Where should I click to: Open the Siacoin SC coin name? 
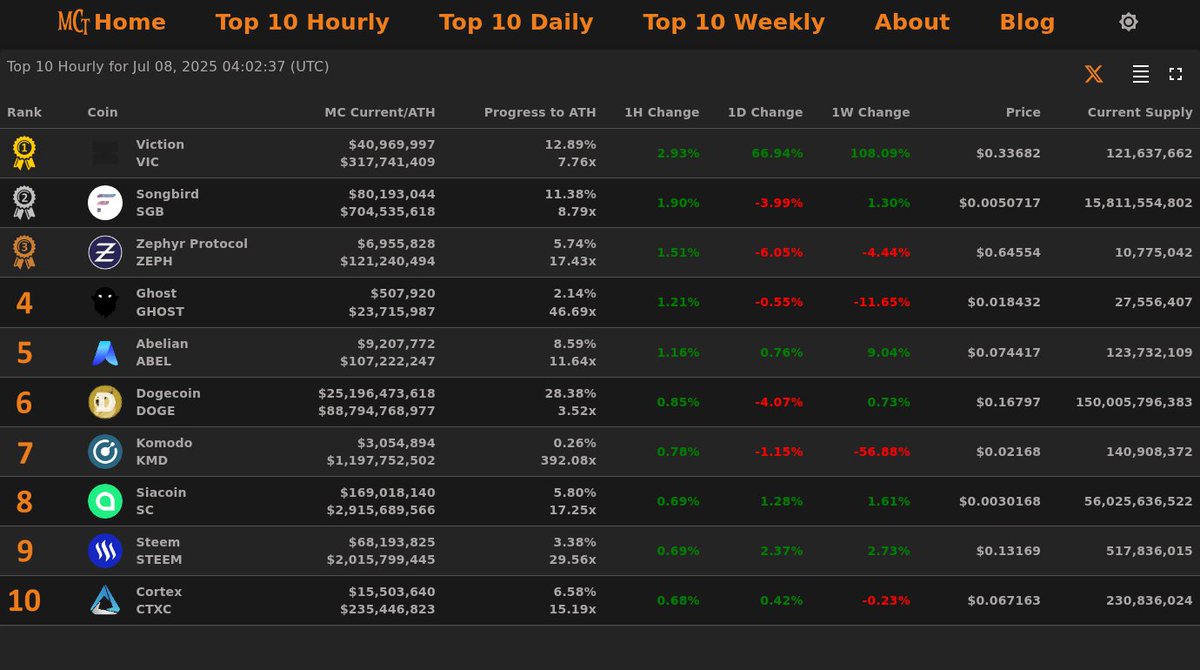(161, 501)
